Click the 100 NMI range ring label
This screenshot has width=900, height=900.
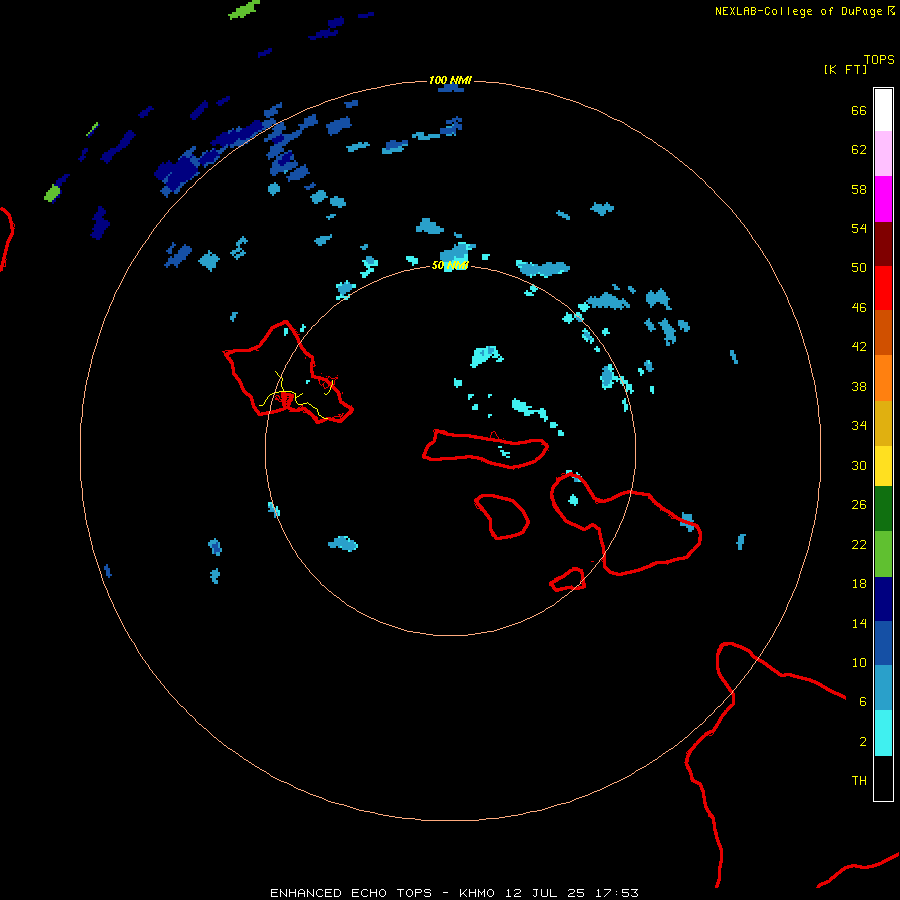click(x=450, y=80)
